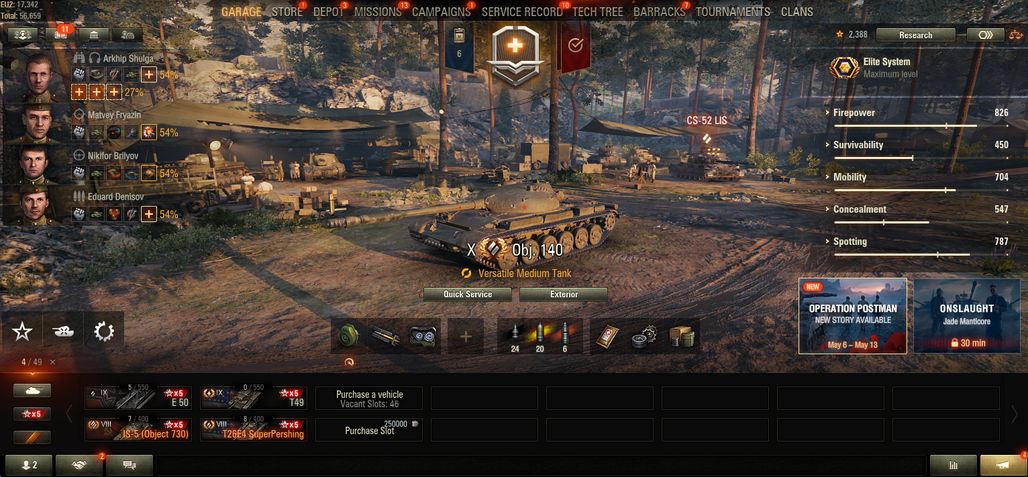Click the Research button

(x=915, y=35)
